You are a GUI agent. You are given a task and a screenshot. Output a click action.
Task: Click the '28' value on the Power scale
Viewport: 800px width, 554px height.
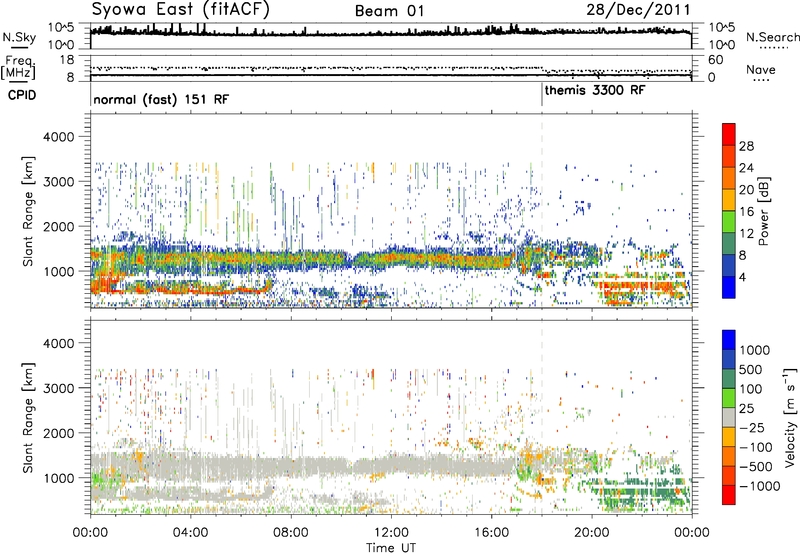(746, 146)
